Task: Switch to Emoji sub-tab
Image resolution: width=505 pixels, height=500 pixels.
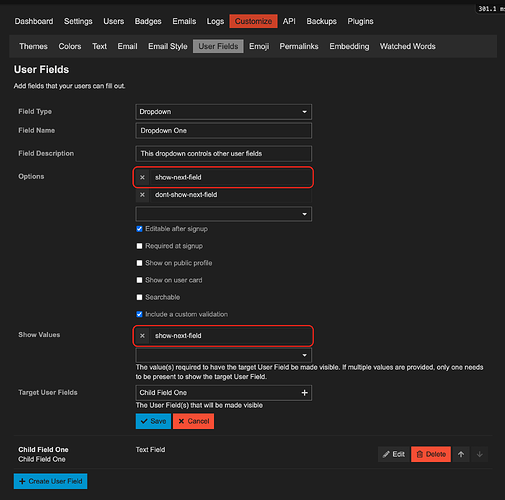Action: (259, 46)
